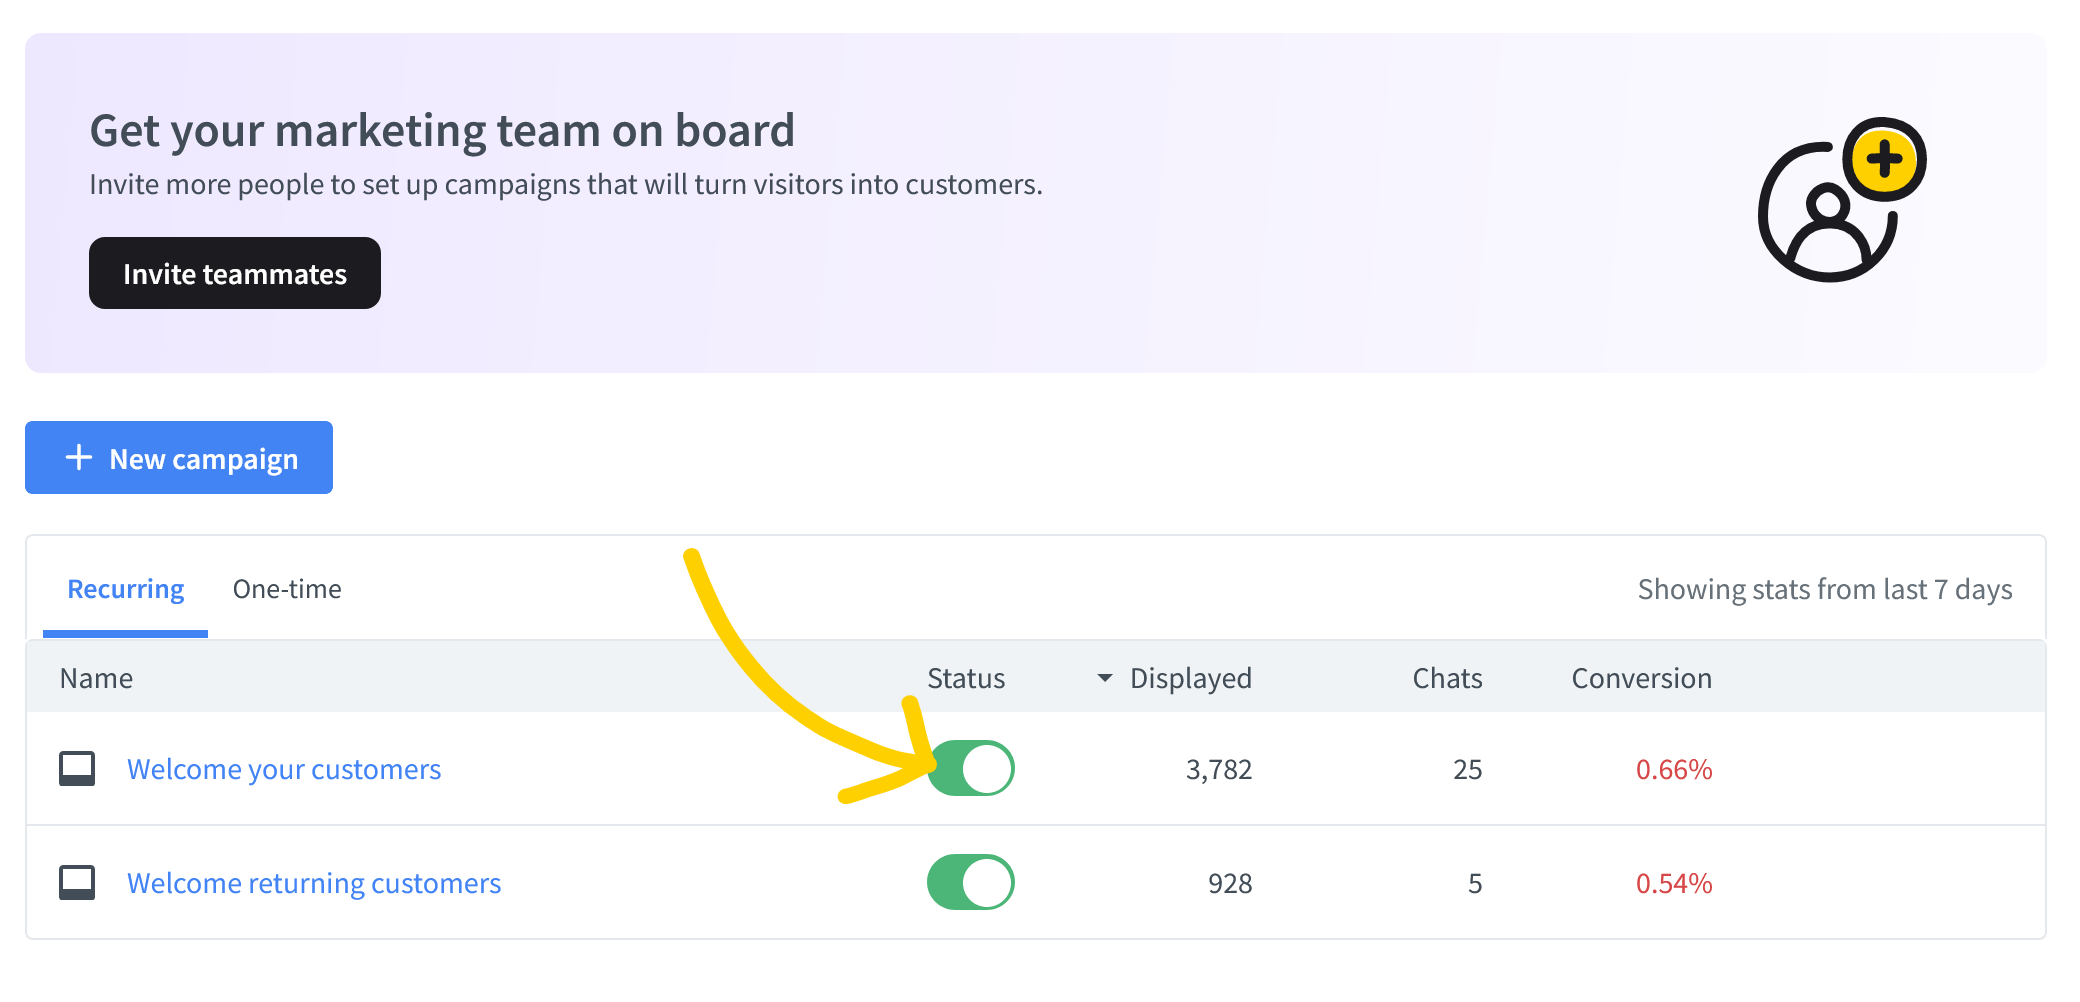2080x1002 pixels.
Task: Click the Showing stats from last 7 days label
Action: point(1824,589)
